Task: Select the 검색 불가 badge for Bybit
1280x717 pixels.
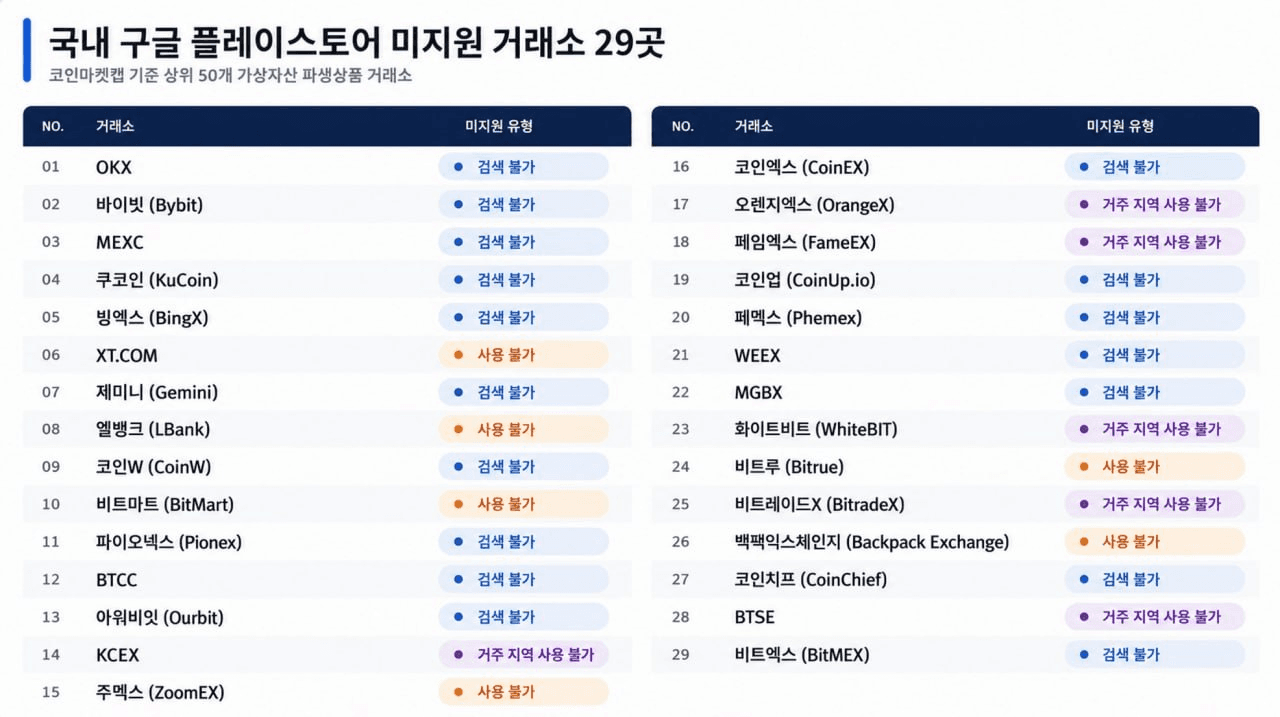Action: point(523,204)
